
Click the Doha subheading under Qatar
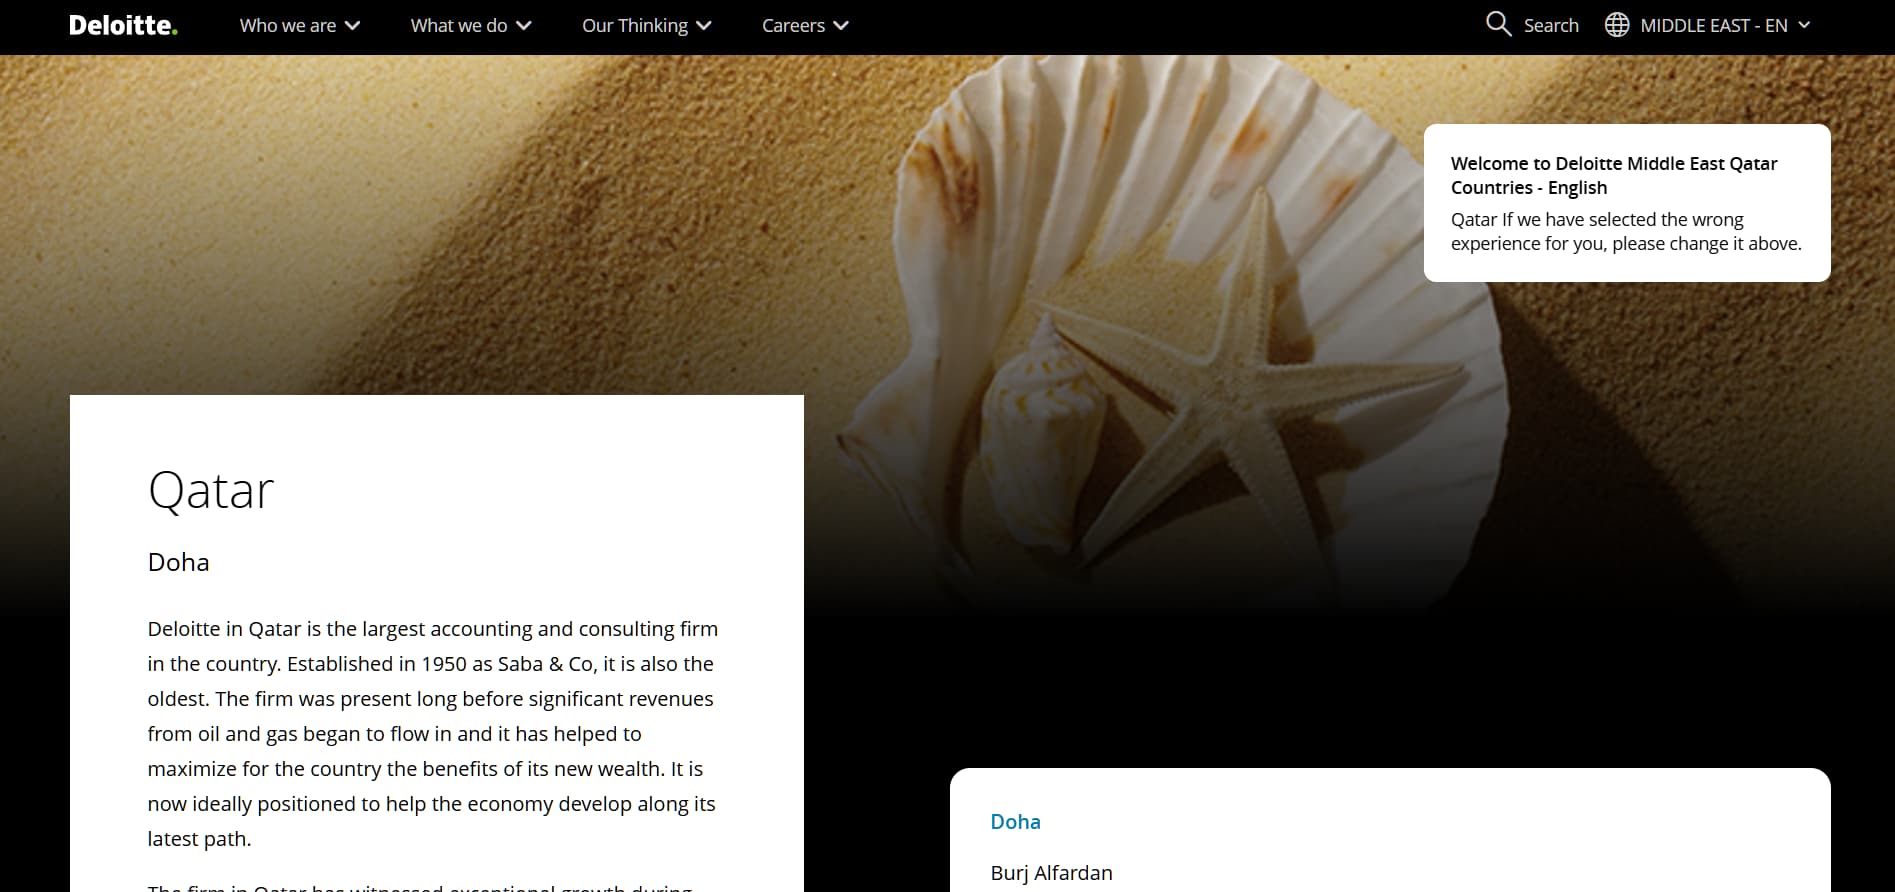click(179, 562)
